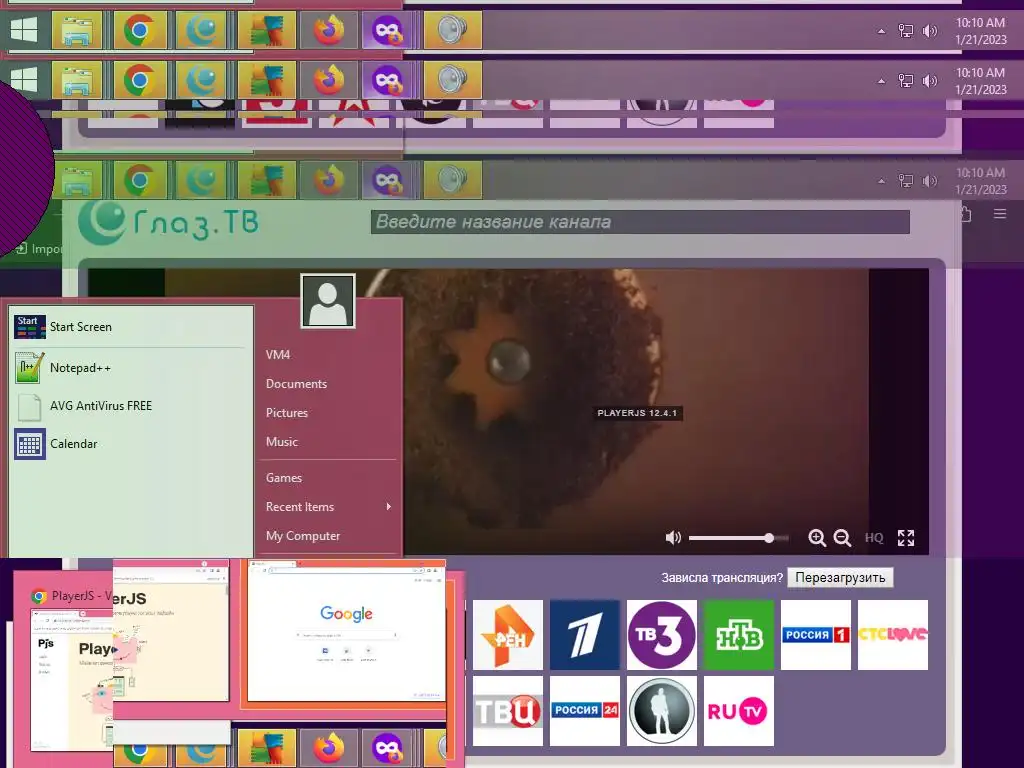Select the RU TV channel tile
The width and height of the screenshot is (1024, 768).
tap(739, 711)
